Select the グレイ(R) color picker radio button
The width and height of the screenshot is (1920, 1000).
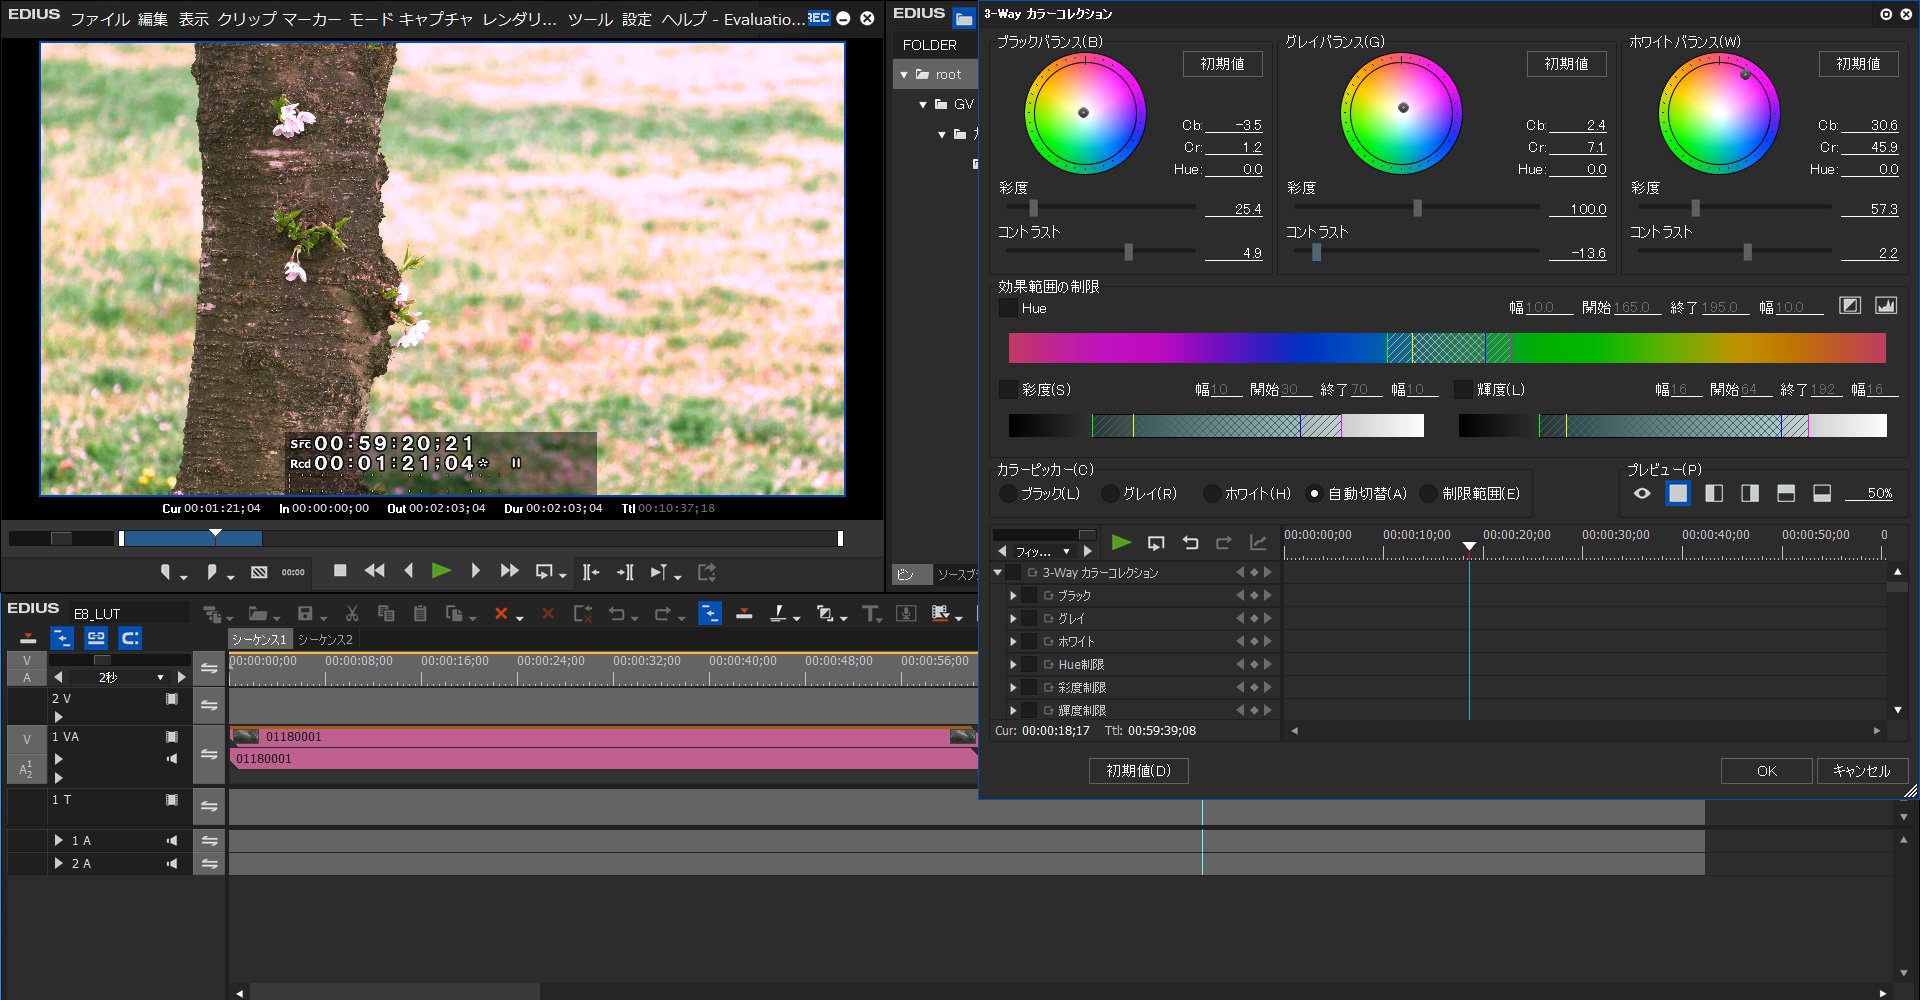point(1110,494)
